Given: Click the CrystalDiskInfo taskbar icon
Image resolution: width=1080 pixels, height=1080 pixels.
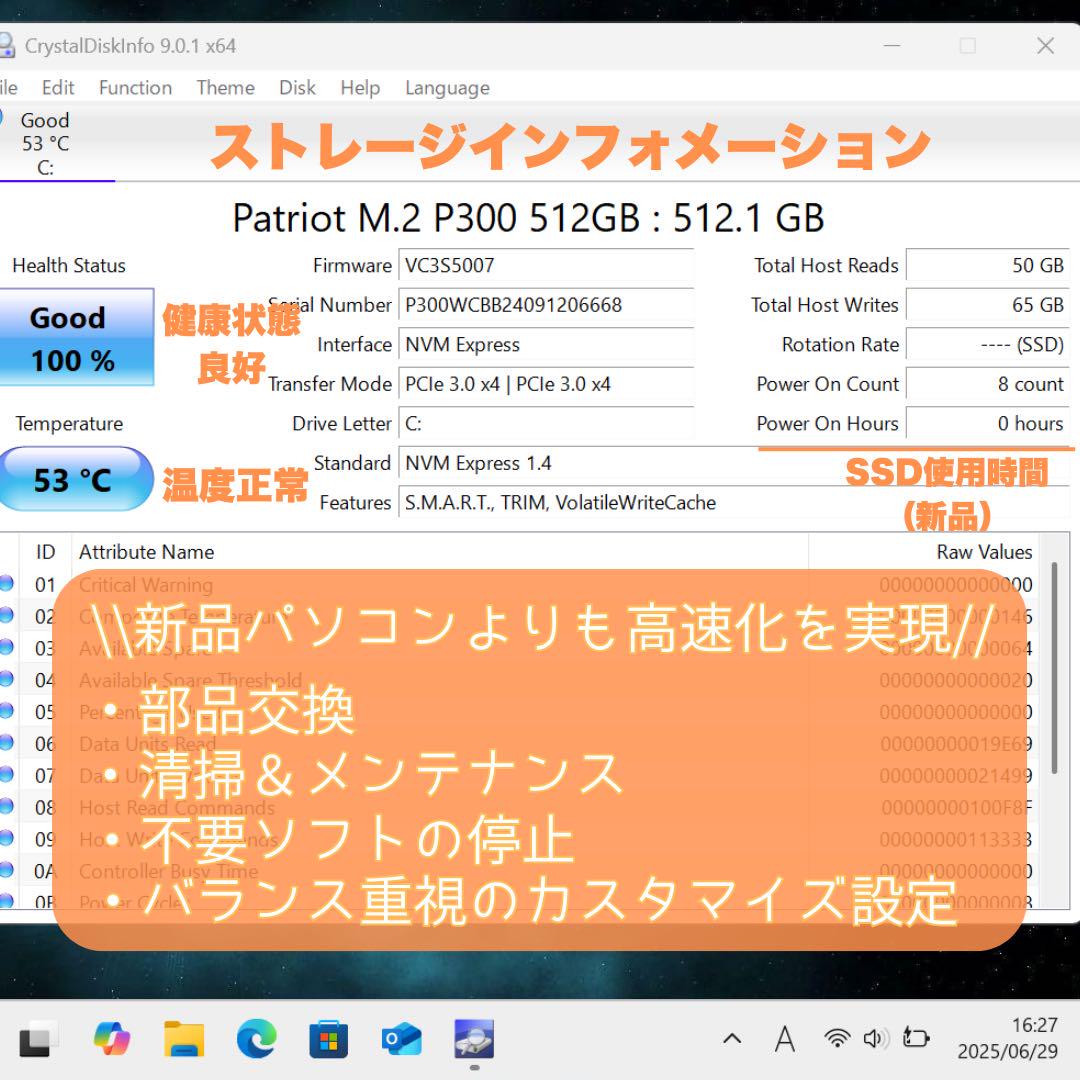Looking at the screenshot, I should click(474, 1038).
